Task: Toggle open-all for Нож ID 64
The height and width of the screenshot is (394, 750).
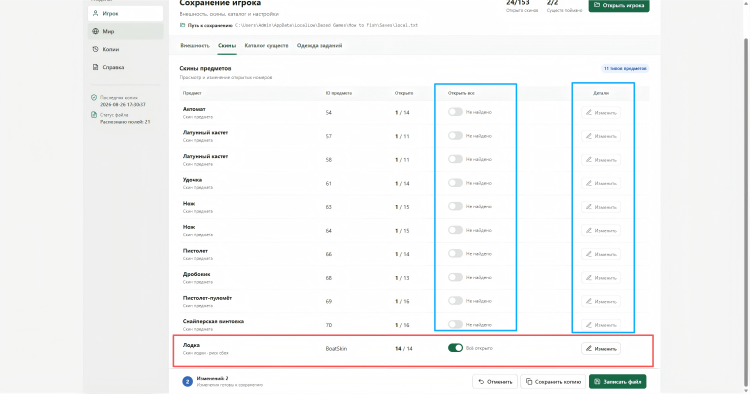Action: click(x=455, y=230)
